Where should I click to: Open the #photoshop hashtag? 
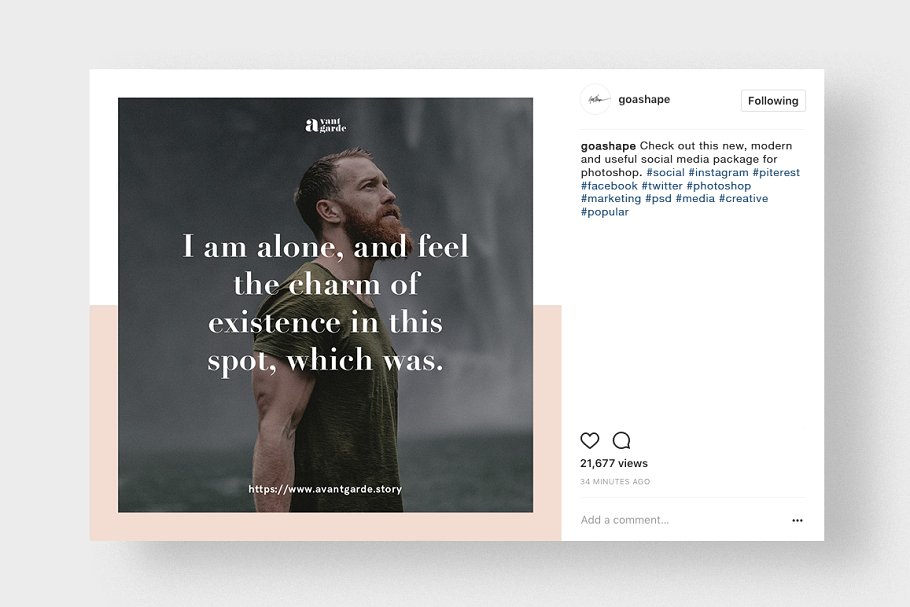pos(718,186)
